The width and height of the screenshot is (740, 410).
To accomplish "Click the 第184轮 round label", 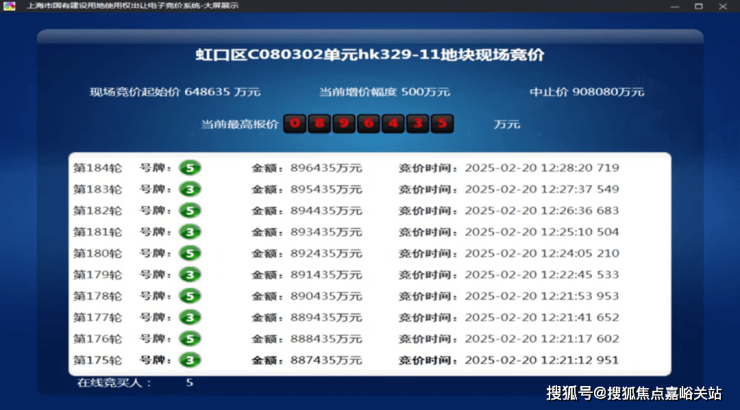I will click(x=97, y=168).
